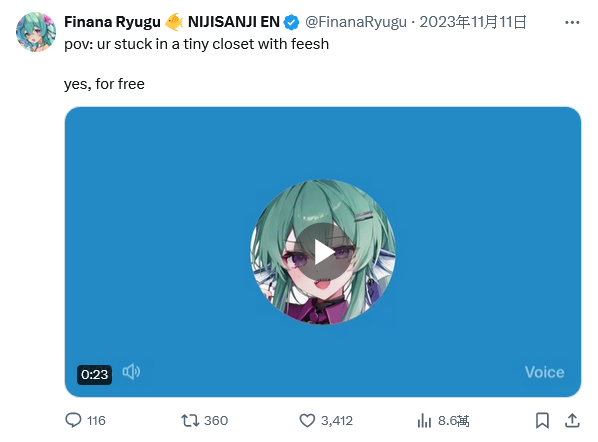Click the reply speech bubble icon
The image size is (598, 442).
pos(73,420)
